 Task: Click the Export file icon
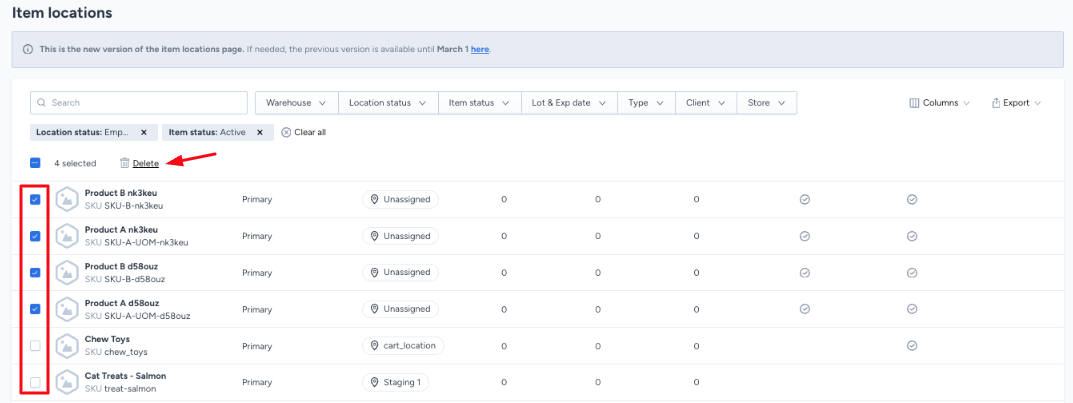[996, 103]
